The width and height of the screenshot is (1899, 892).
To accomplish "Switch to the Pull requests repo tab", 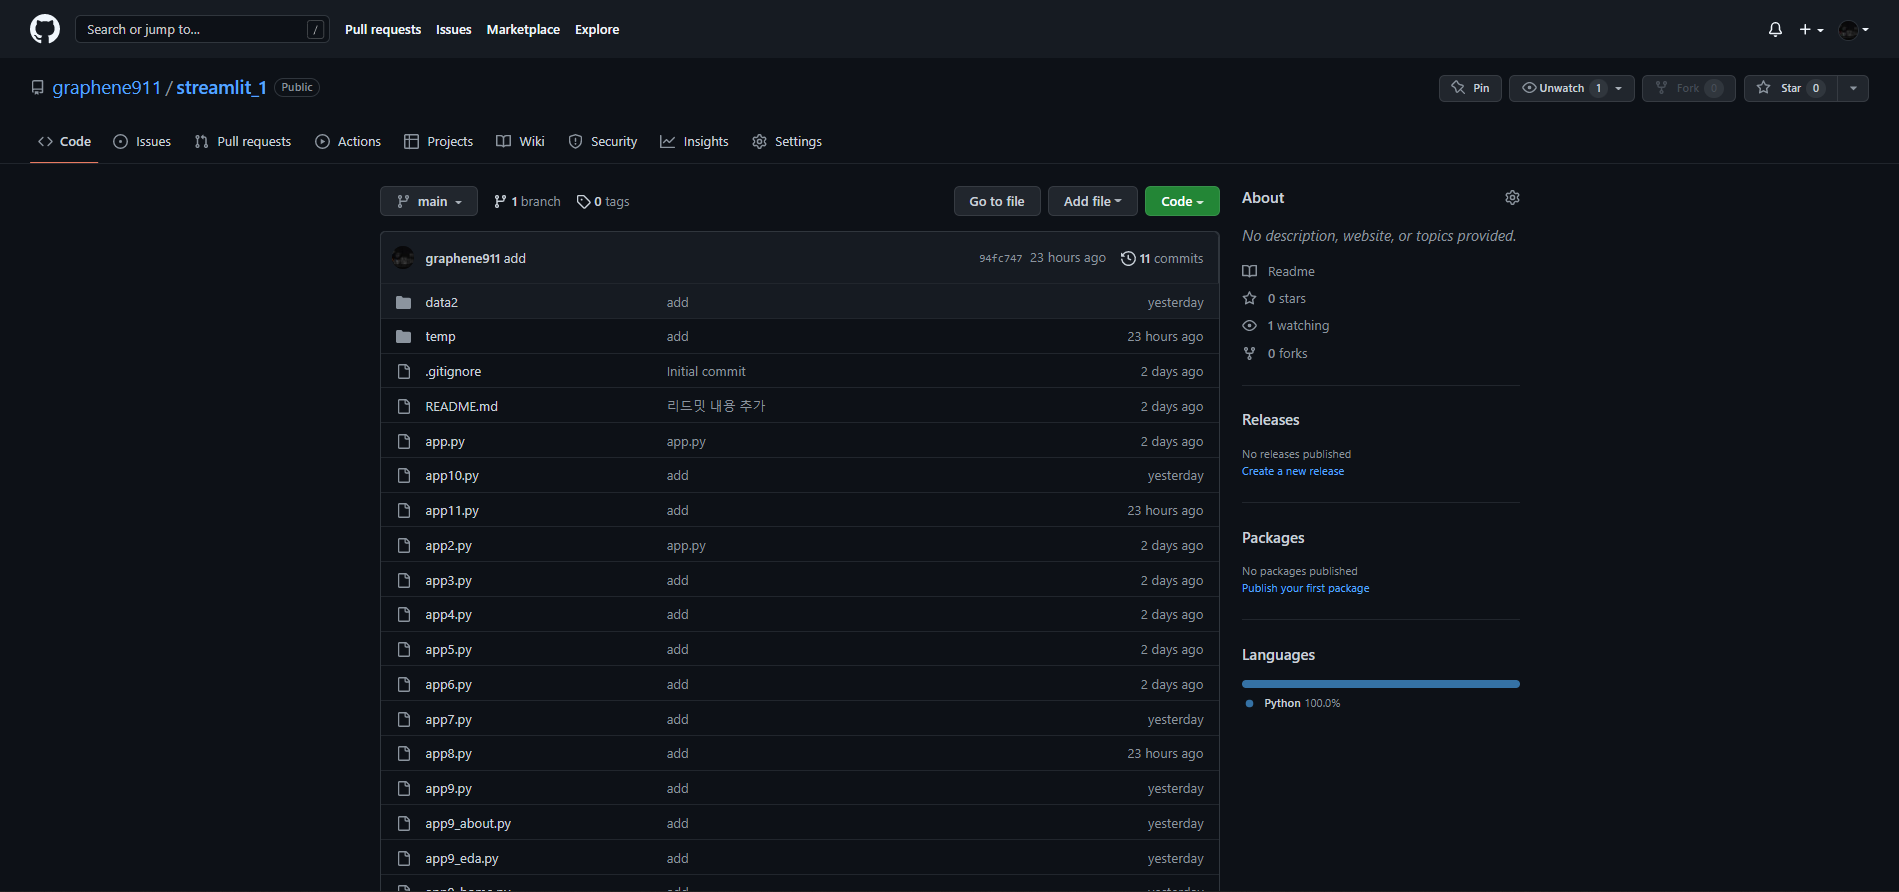I will (243, 142).
